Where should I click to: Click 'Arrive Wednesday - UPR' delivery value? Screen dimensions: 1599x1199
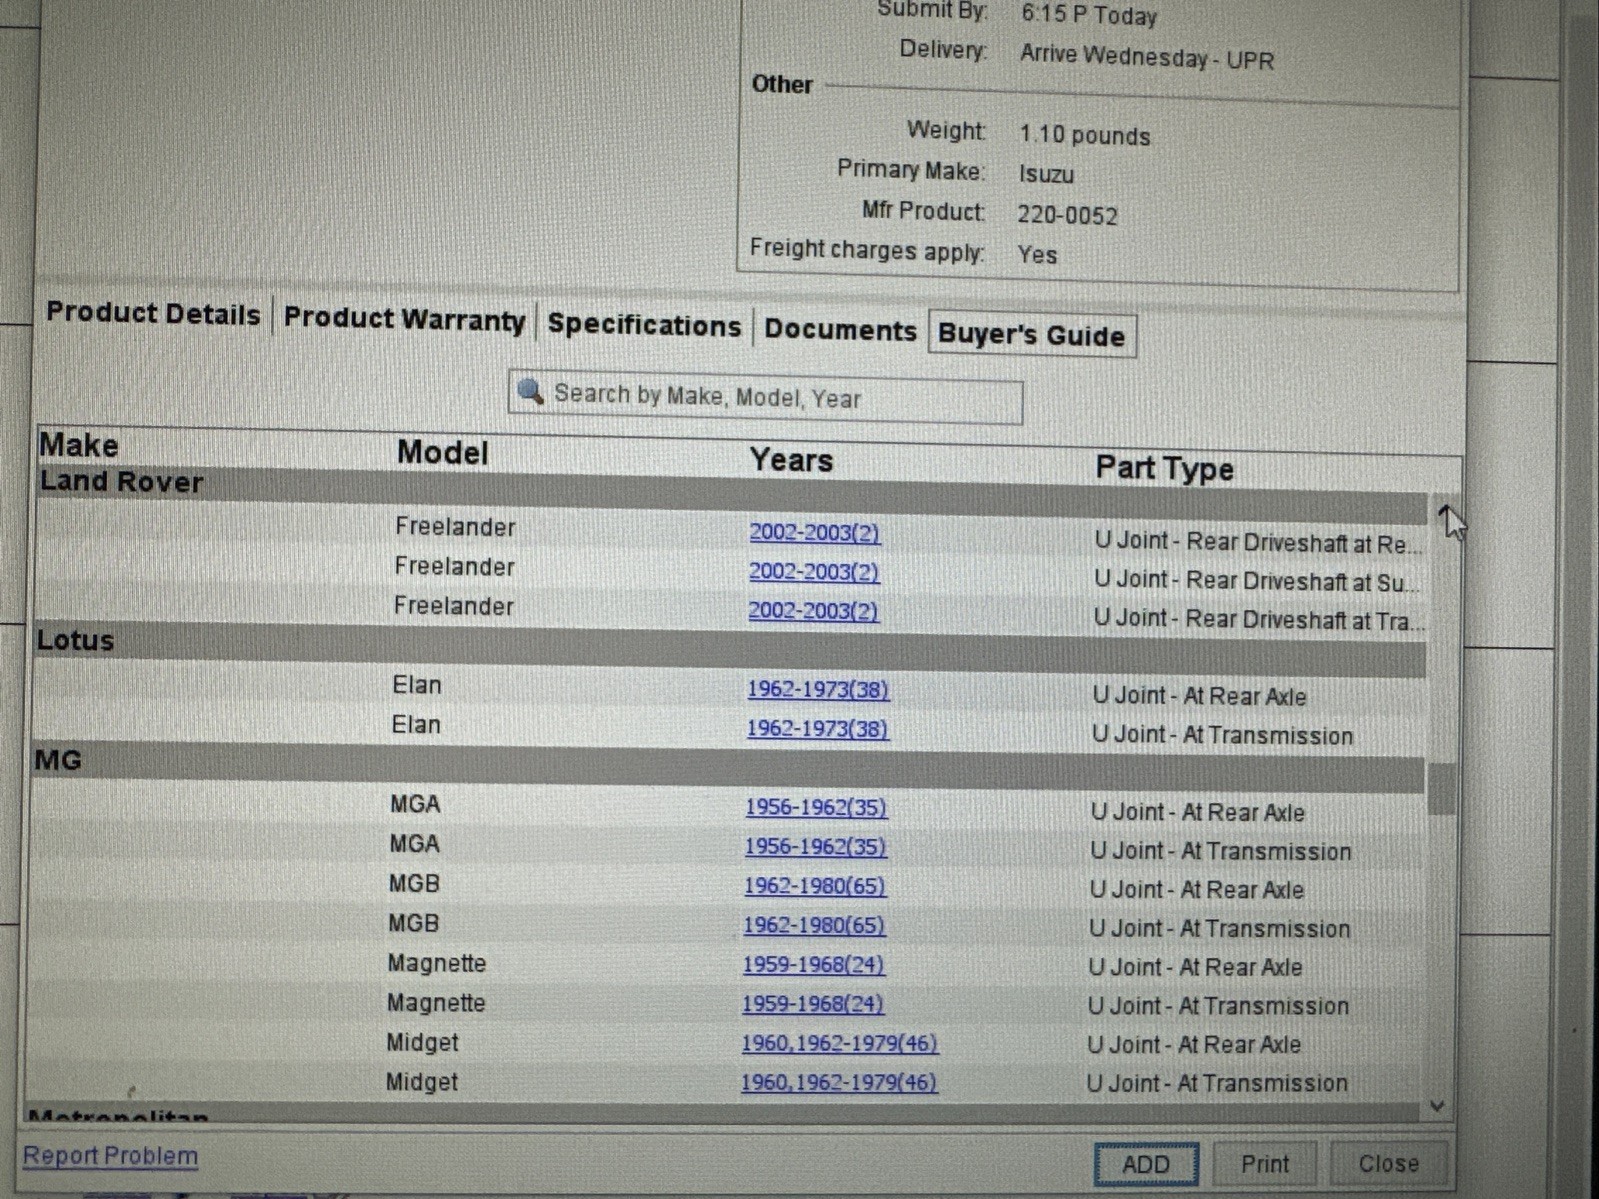[x=1147, y=57]
